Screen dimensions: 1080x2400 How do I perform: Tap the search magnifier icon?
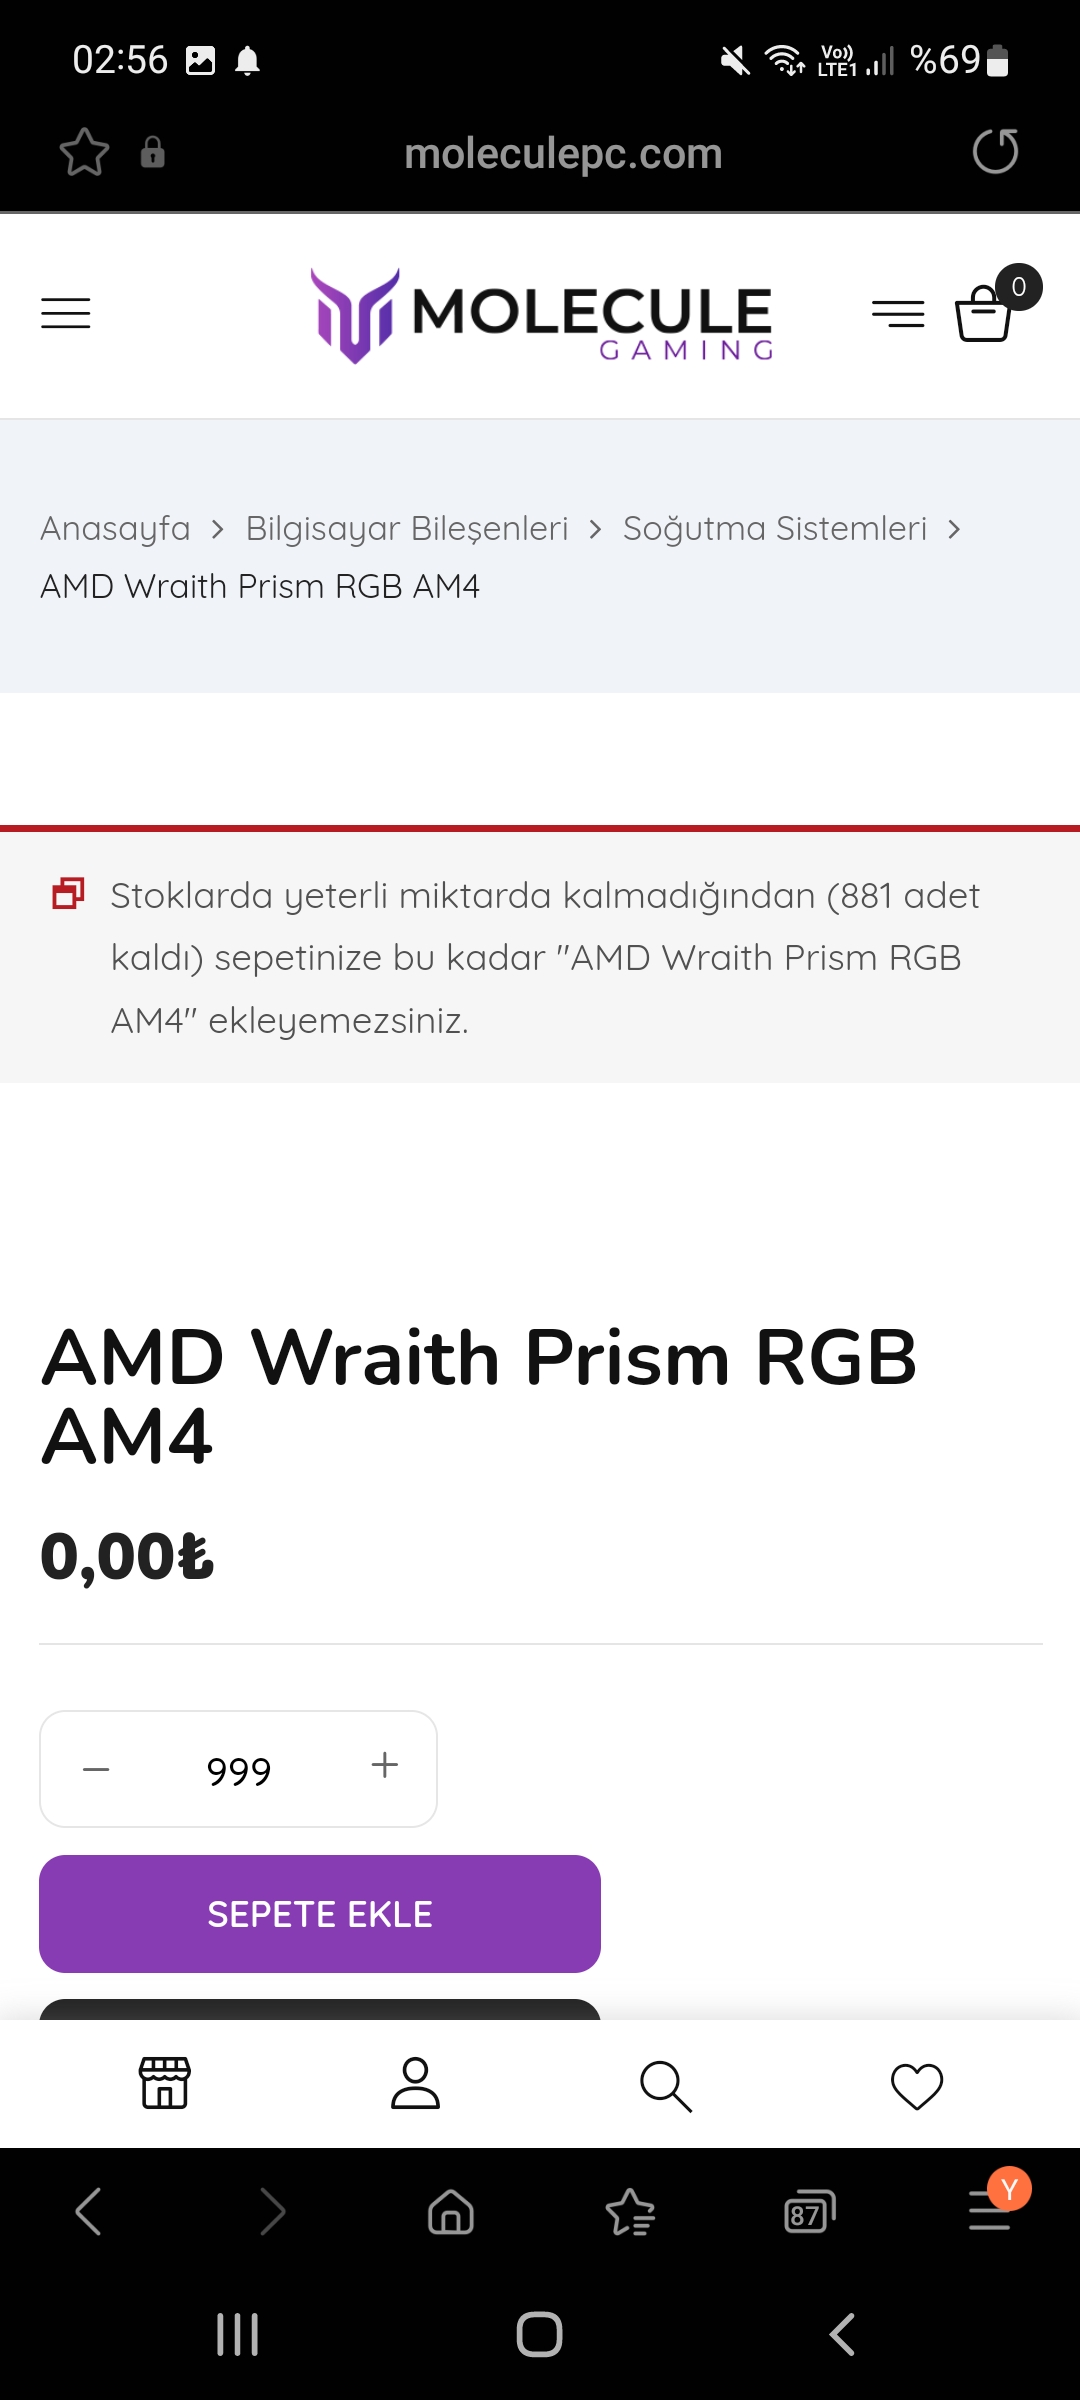[665, 2085]
